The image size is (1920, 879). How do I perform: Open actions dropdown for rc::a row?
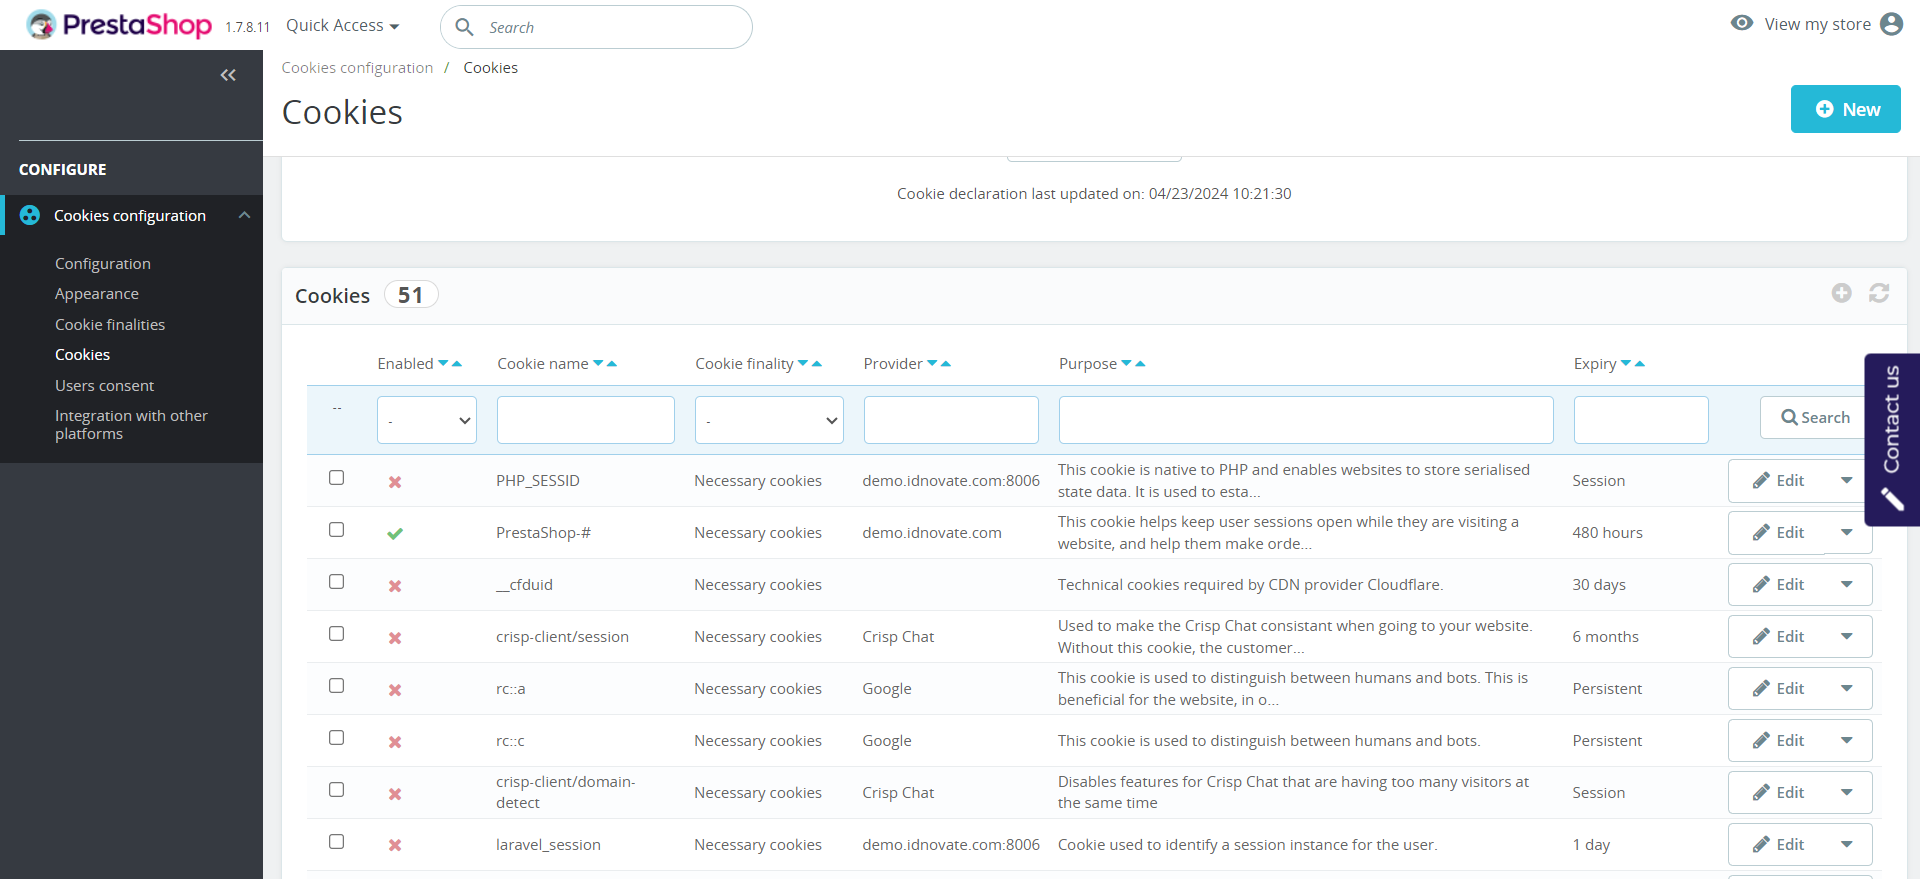pos(1847,689)
